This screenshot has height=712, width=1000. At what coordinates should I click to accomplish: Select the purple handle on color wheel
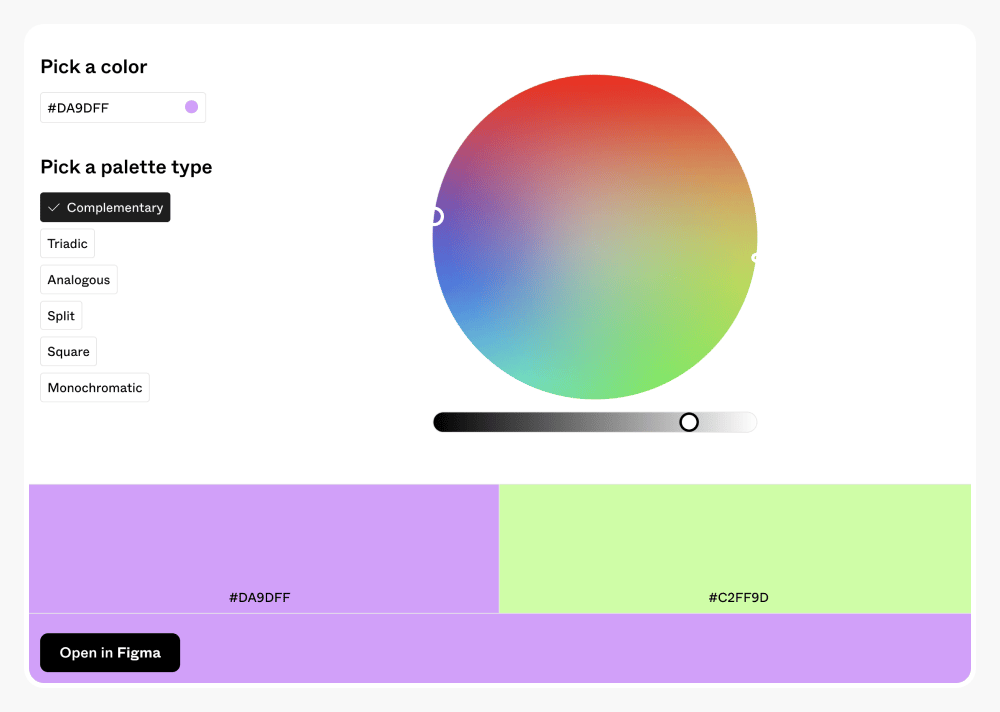[436, 216]
